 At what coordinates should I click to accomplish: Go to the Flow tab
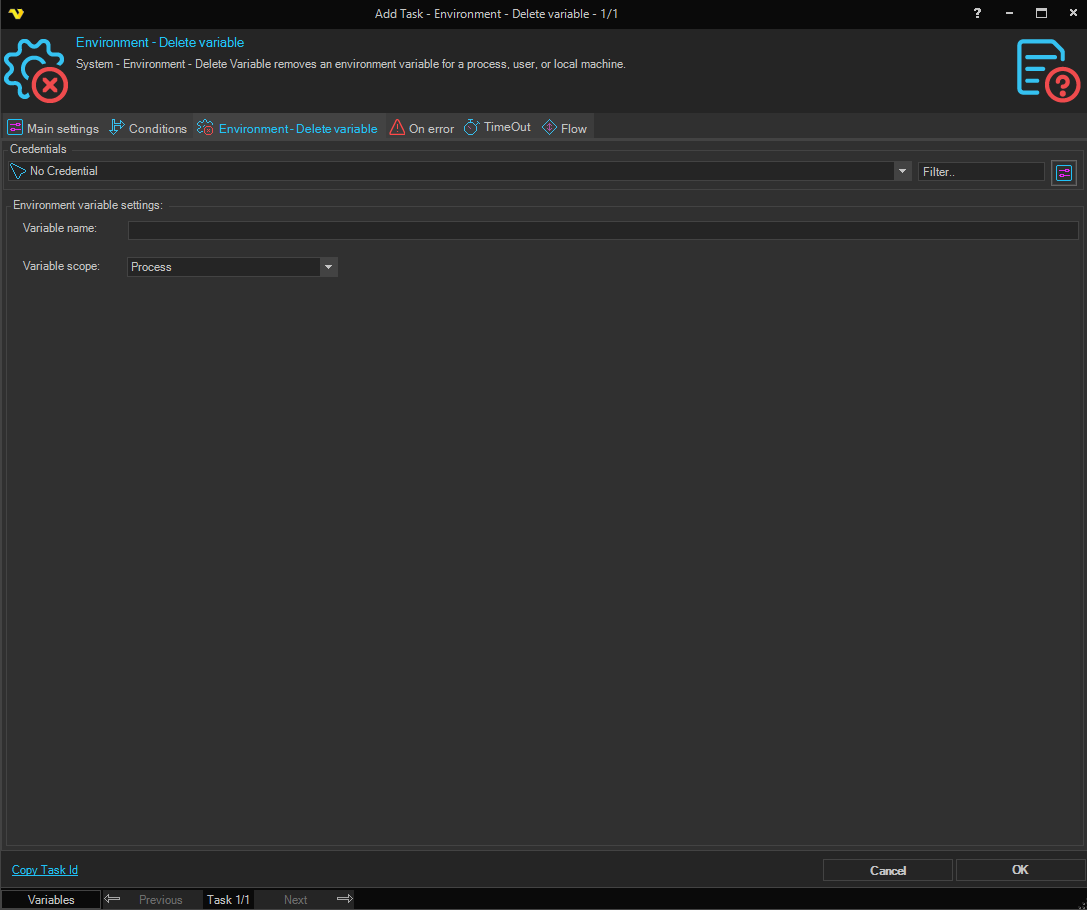pos(565,128)
